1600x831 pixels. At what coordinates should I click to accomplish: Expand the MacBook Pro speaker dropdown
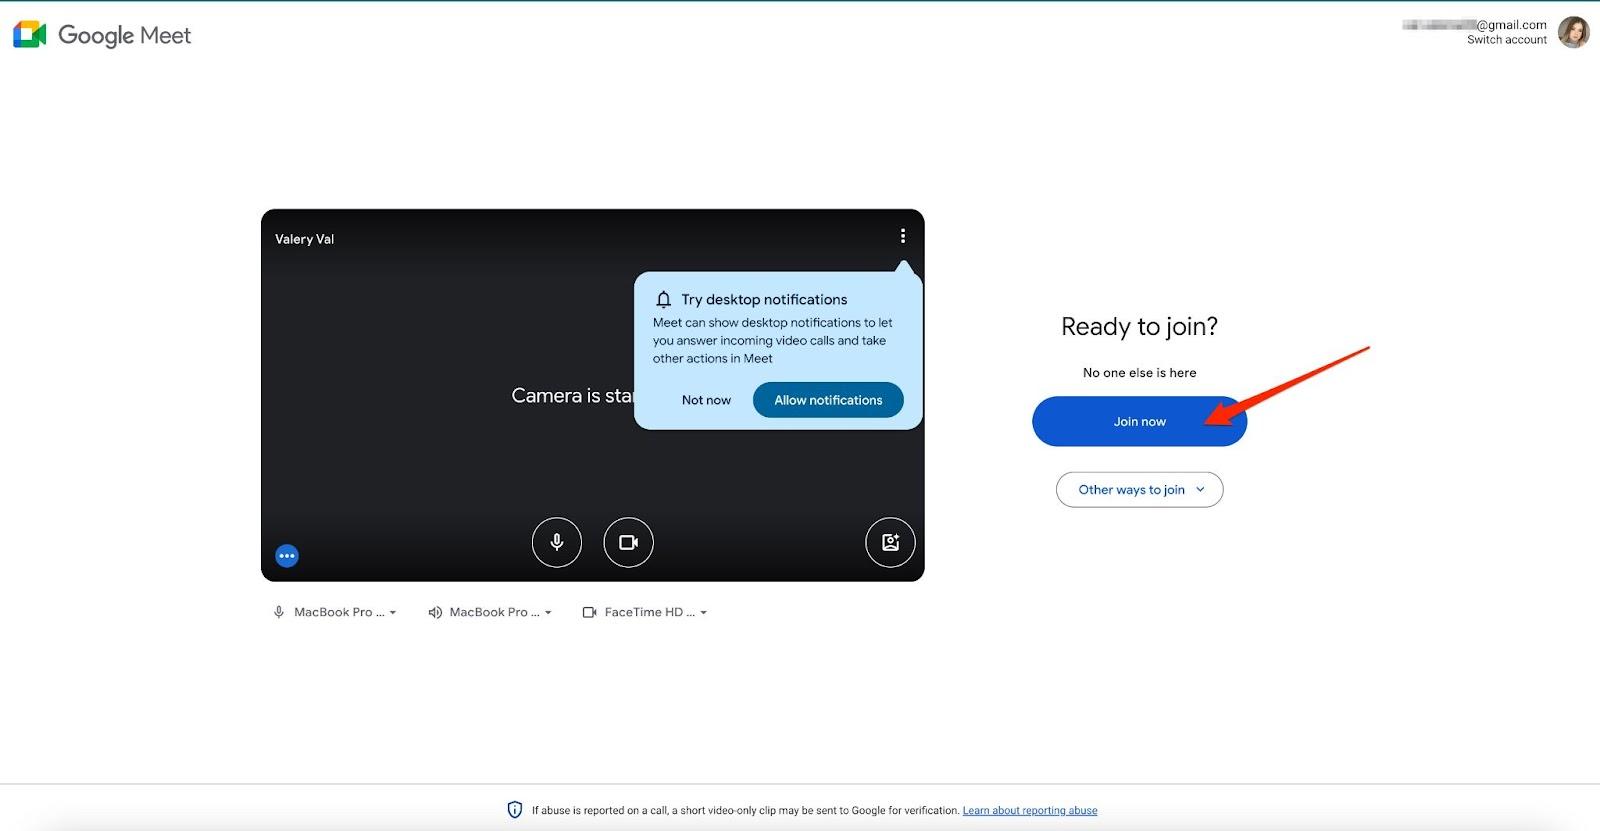point(490,612)
